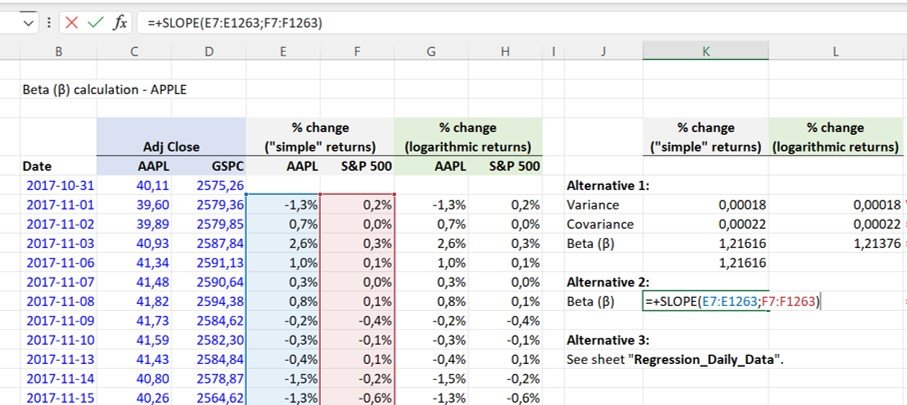Select the column K header
This screenshot has height=405, width=907.
pyautogui.click(x=705, y=51)
